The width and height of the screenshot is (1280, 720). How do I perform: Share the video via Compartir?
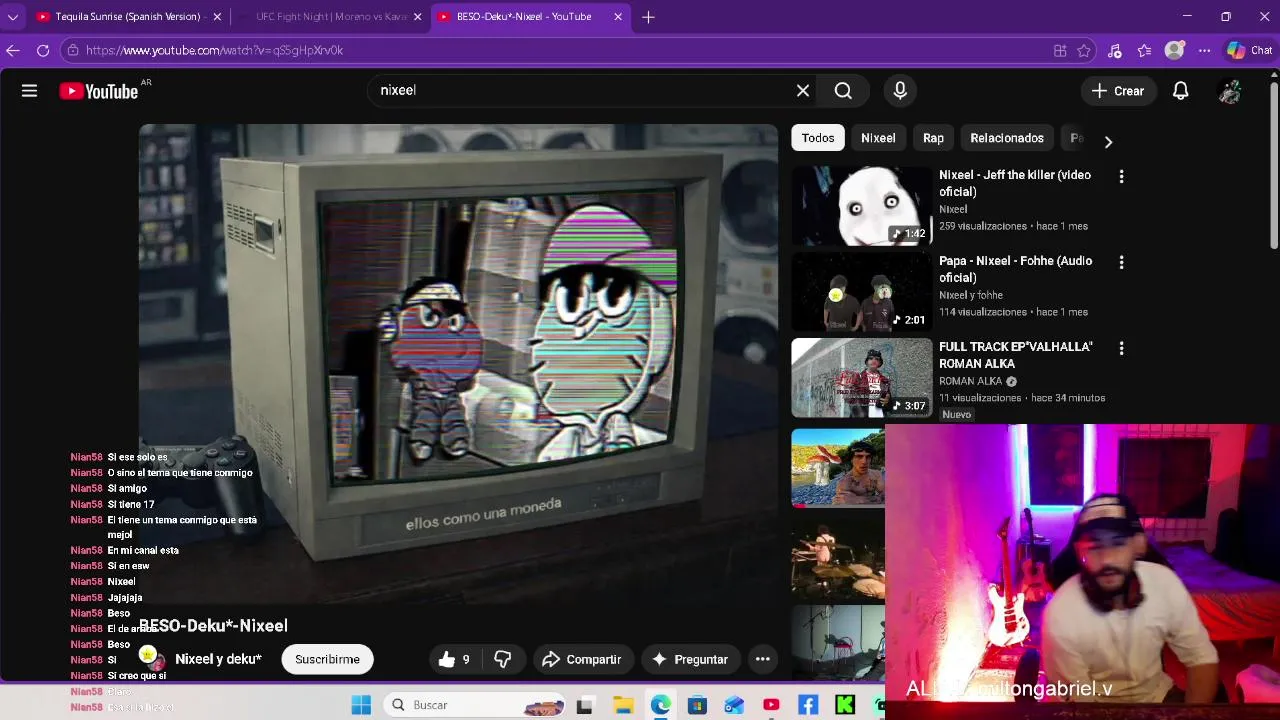[x=582, y=659]
